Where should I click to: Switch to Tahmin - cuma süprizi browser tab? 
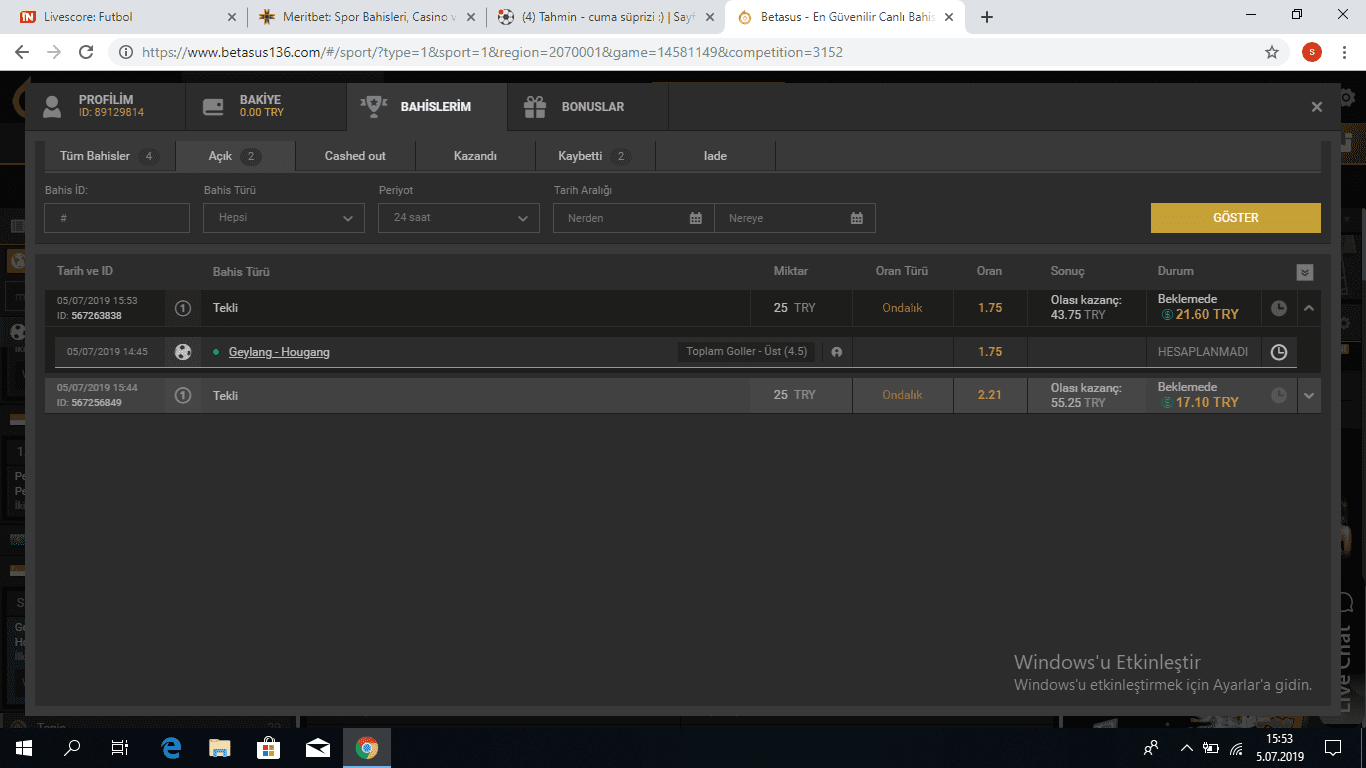click(x=606, y=17)
